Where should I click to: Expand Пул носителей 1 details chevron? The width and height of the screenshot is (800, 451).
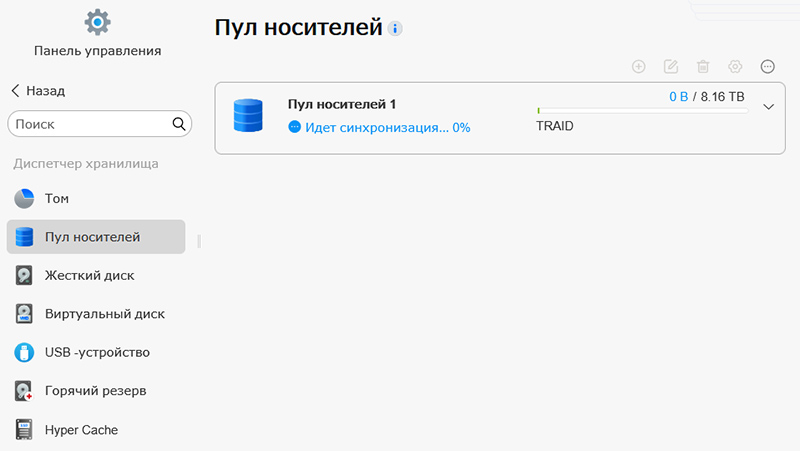pyautogui.click(x=768, y=107)
